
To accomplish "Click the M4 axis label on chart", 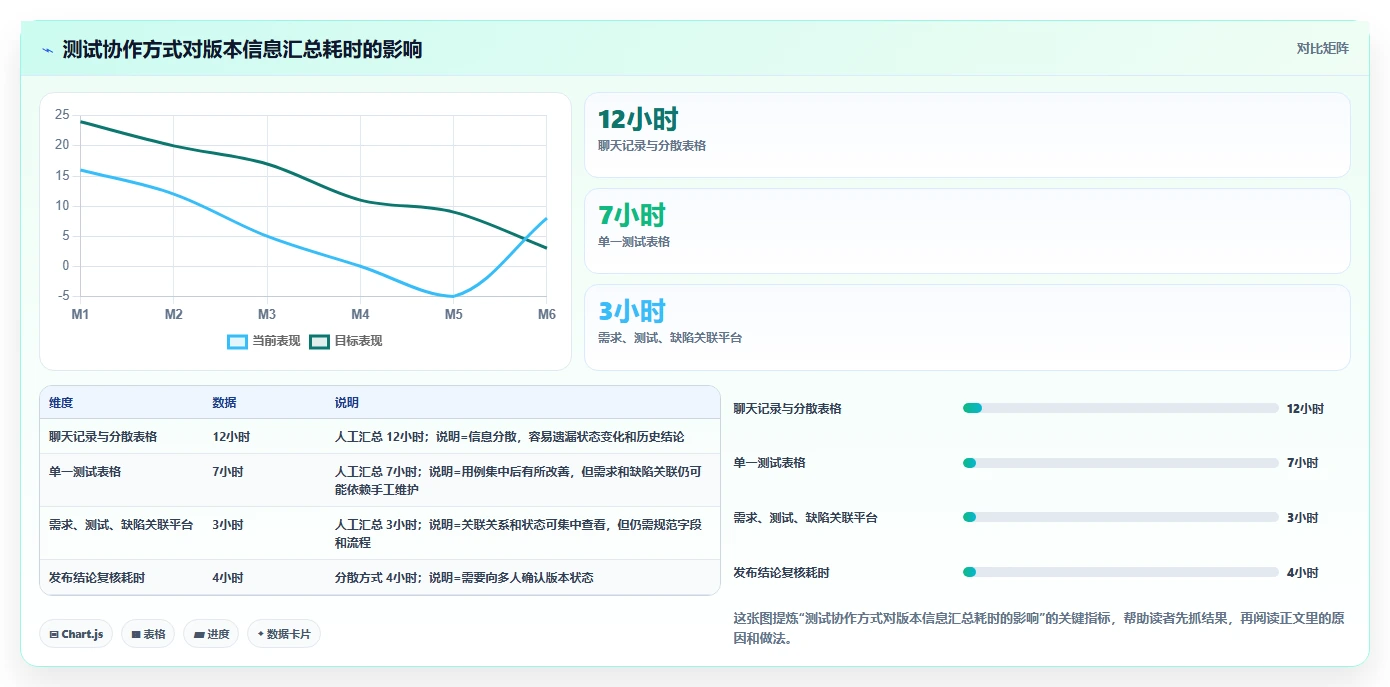I will pyautogui.click(x=360, y=315).
